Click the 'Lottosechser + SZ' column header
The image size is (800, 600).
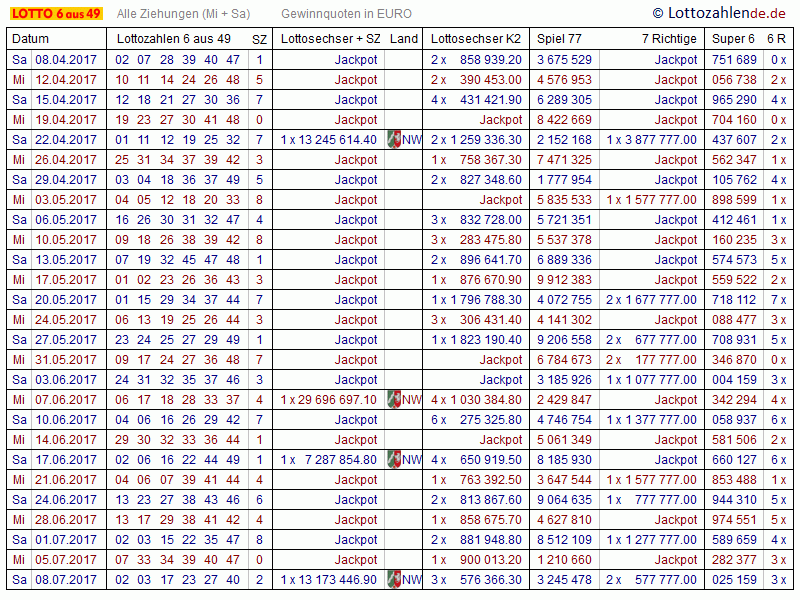[331, 38]
